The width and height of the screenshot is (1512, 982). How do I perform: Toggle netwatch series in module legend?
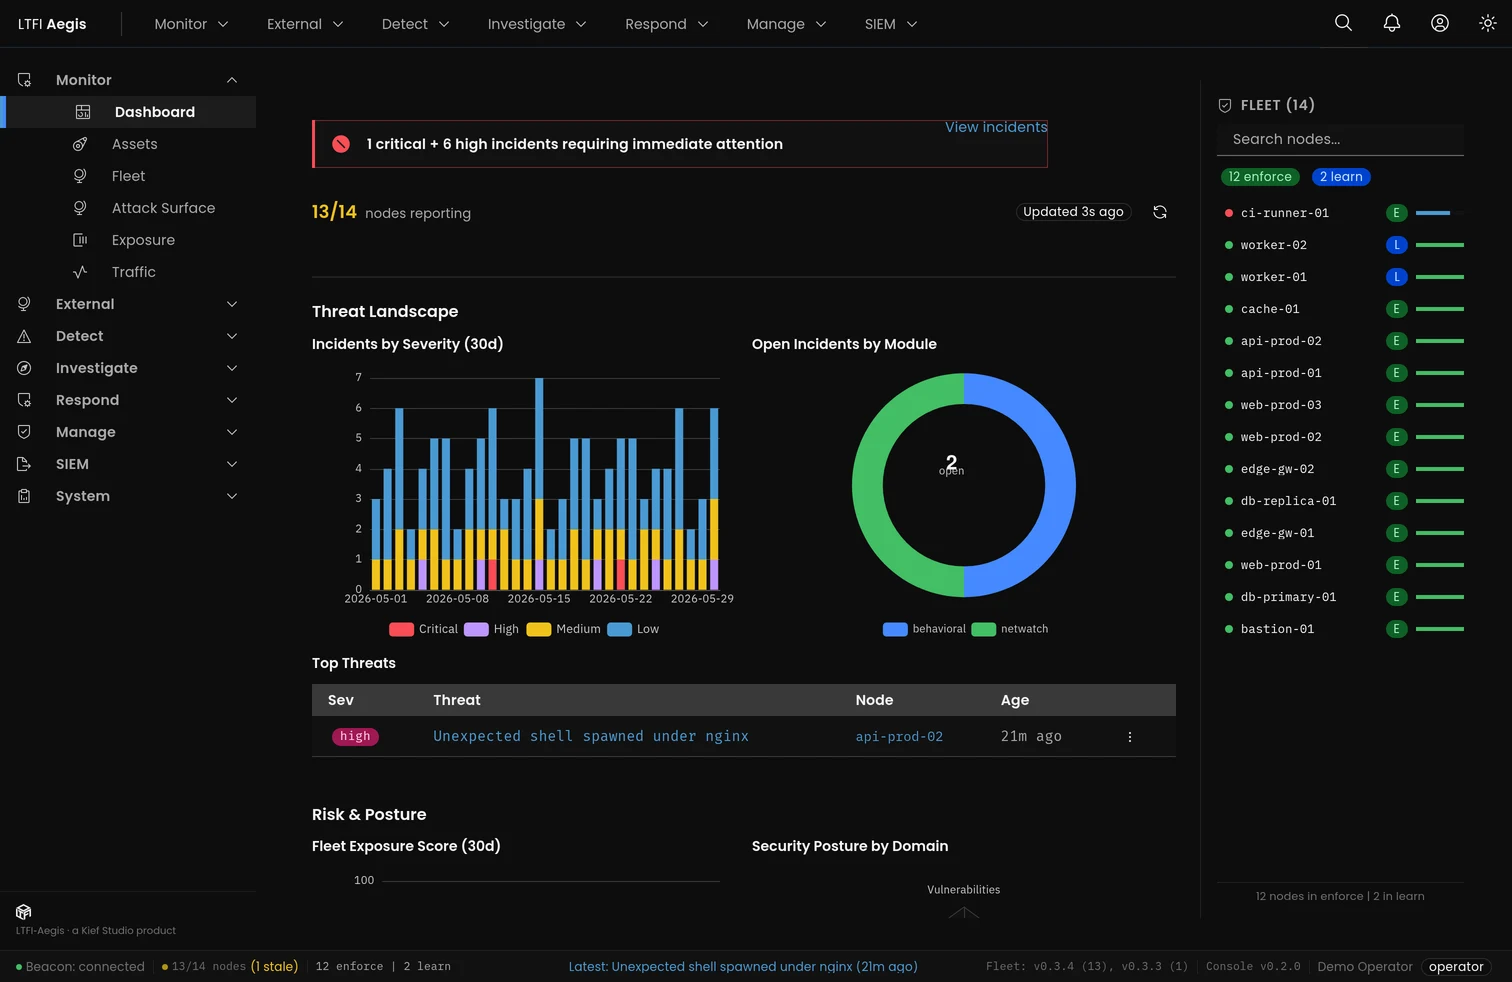(x=1010, y=629)
